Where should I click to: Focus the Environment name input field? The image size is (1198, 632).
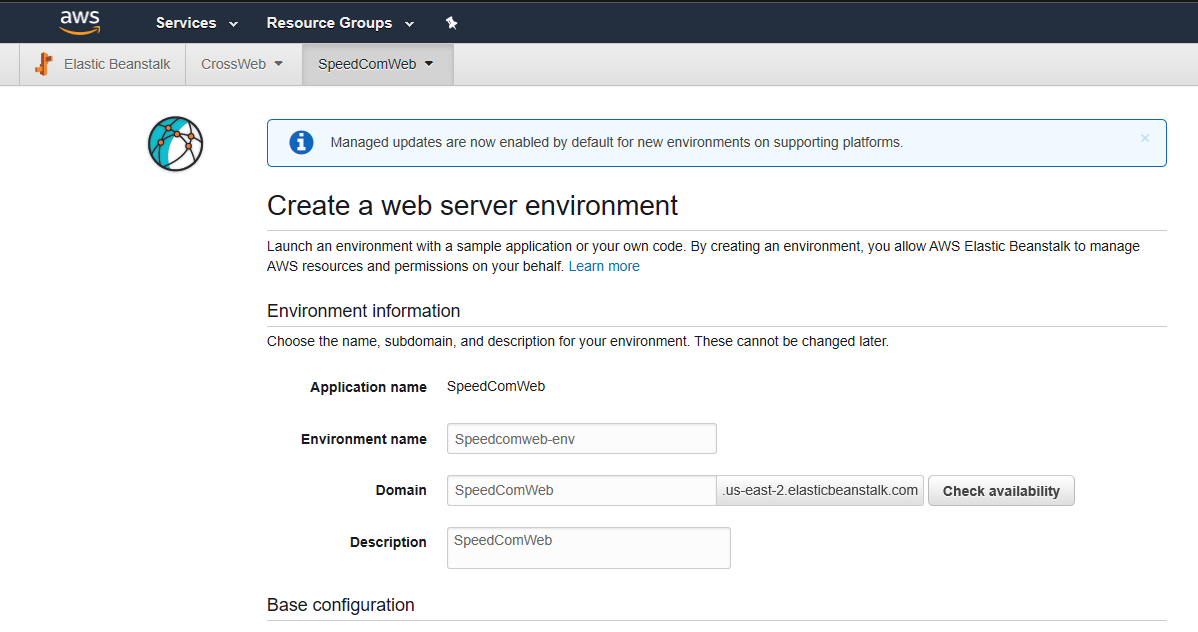(x=581, y=439)
